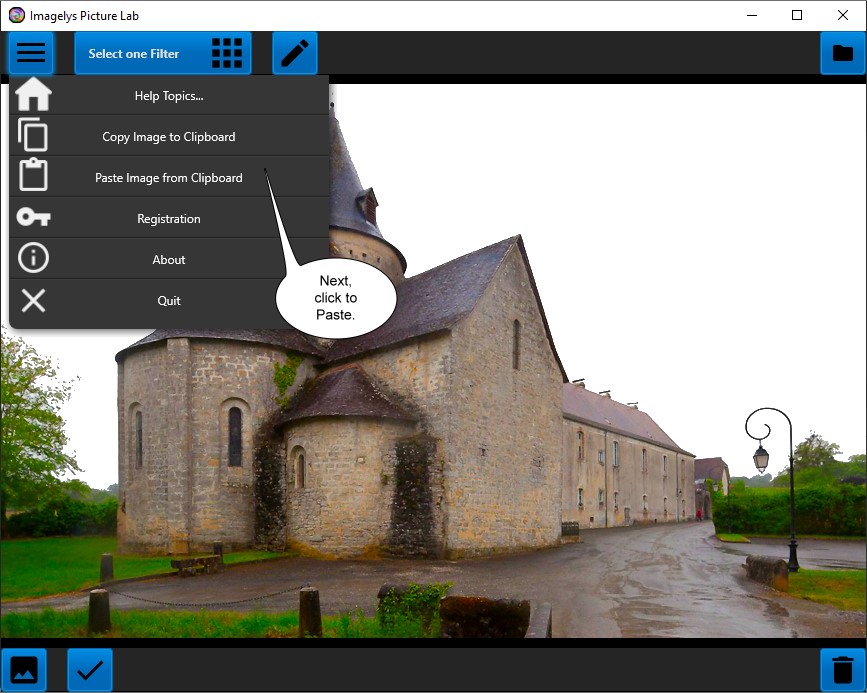Select Copy Image to Clipboard
The width and height of the screenshot is (867, 693).
(x=169, y=137)
